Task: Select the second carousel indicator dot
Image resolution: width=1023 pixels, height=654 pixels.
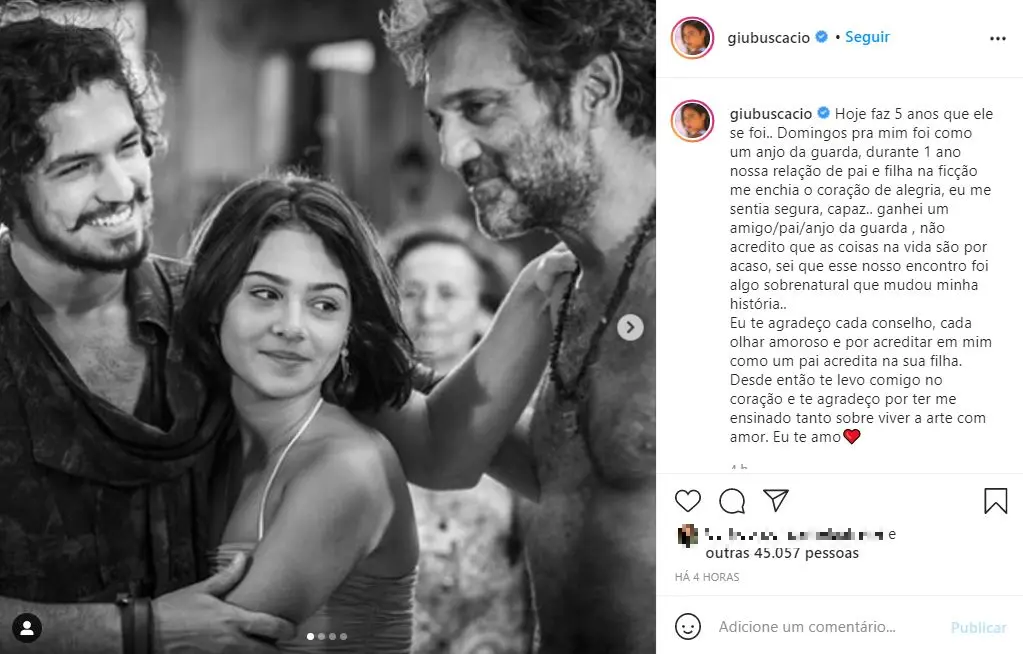Action: click(322, 635)
